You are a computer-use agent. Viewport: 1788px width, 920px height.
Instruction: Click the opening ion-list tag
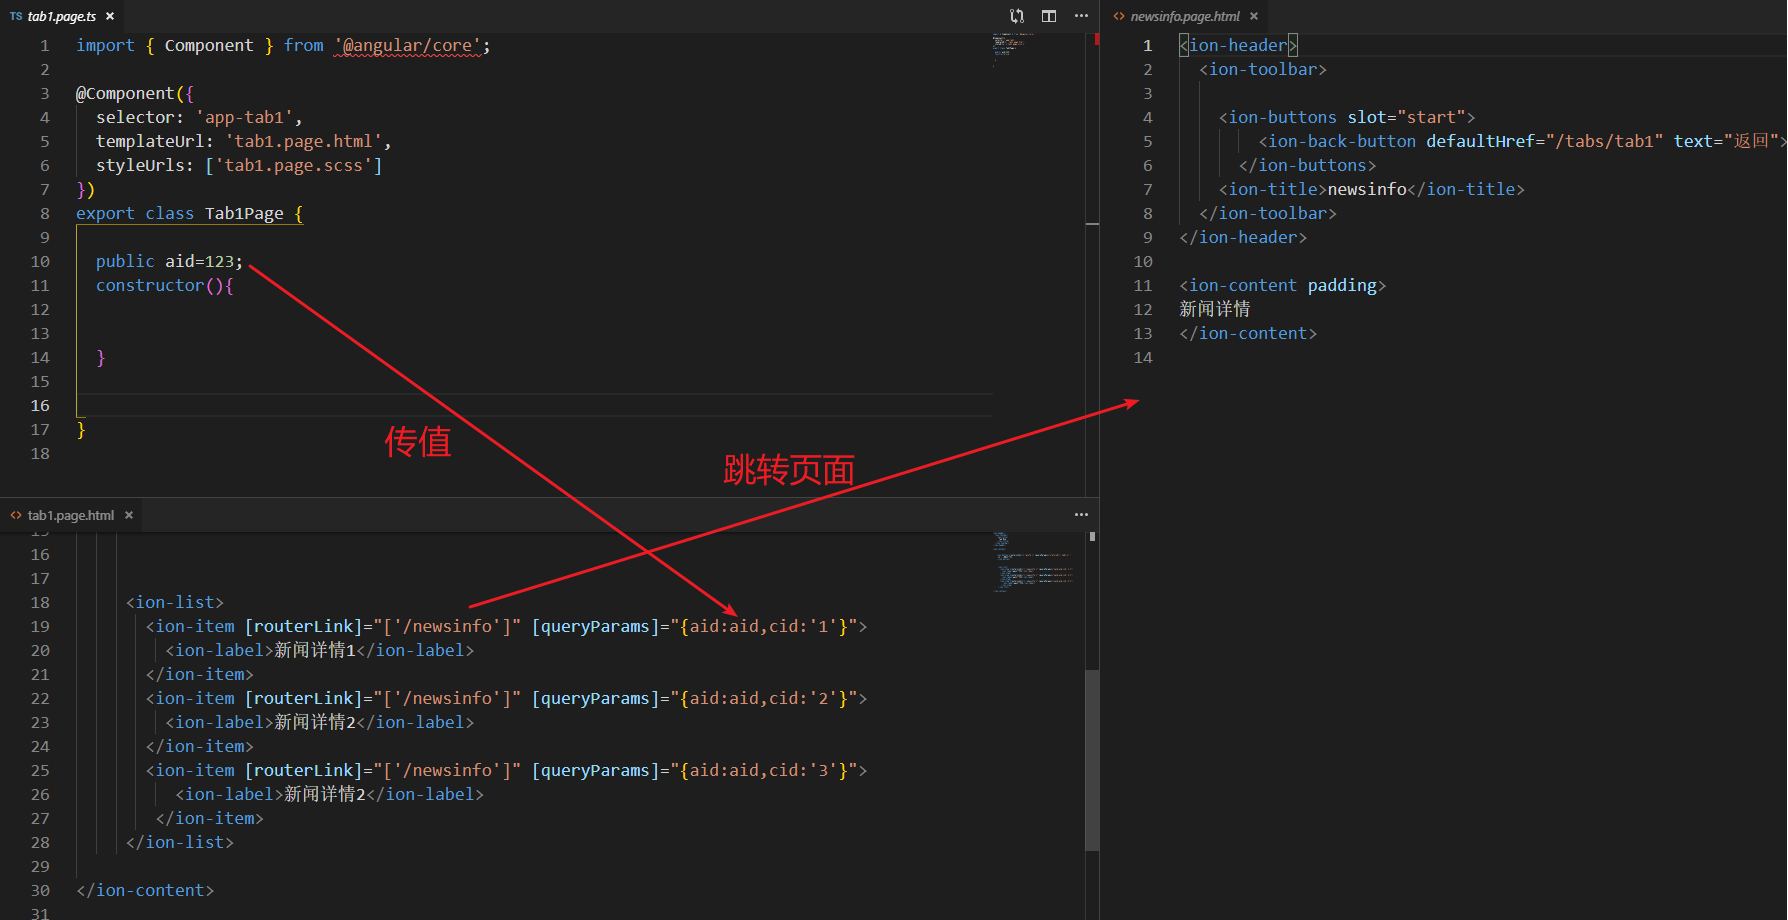[175, 602]
